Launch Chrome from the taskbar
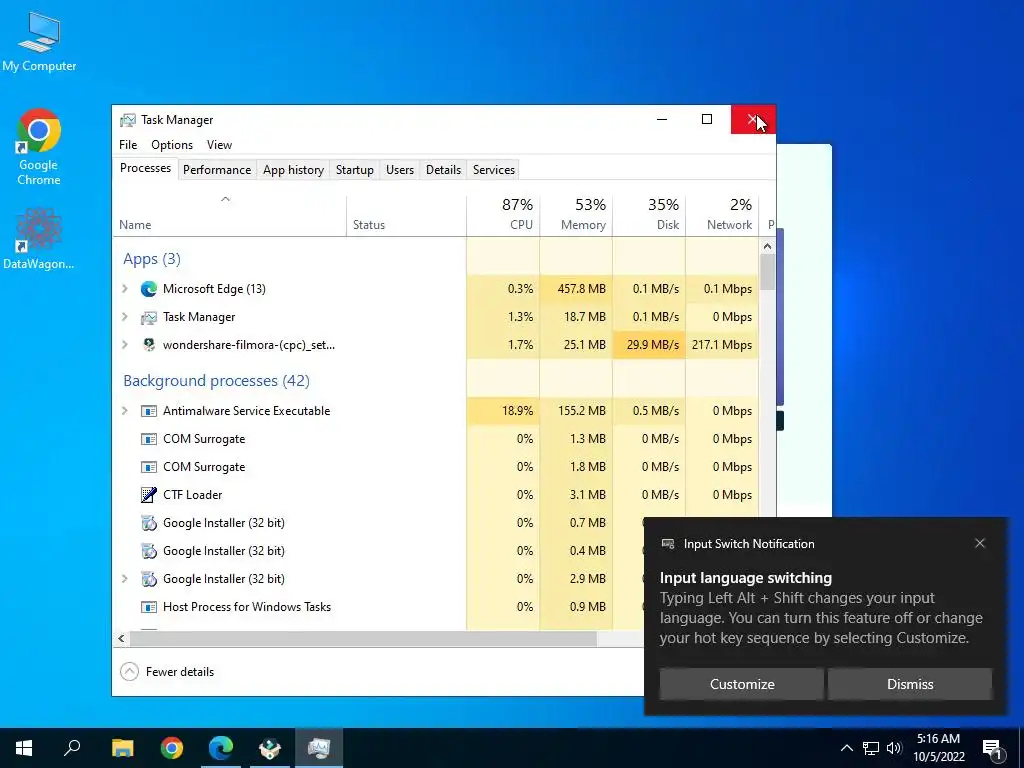Viewport: 1024px width, 768px height. 172,748
